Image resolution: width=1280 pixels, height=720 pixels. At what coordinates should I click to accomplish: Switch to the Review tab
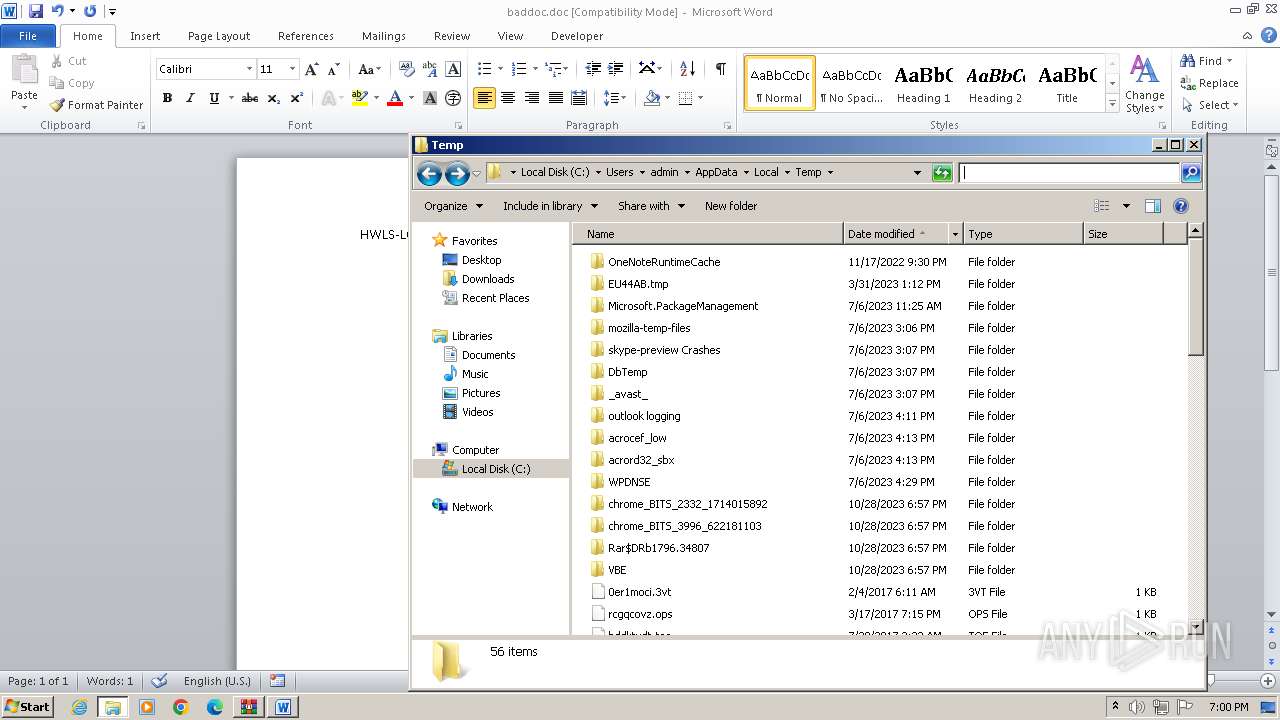(452, 36)
